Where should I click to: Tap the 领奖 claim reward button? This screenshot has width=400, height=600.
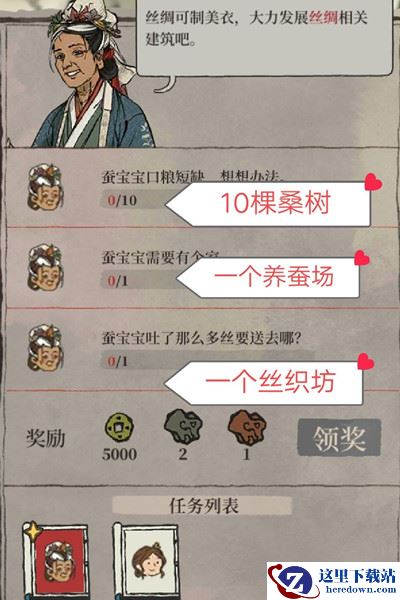click(339, 437)
